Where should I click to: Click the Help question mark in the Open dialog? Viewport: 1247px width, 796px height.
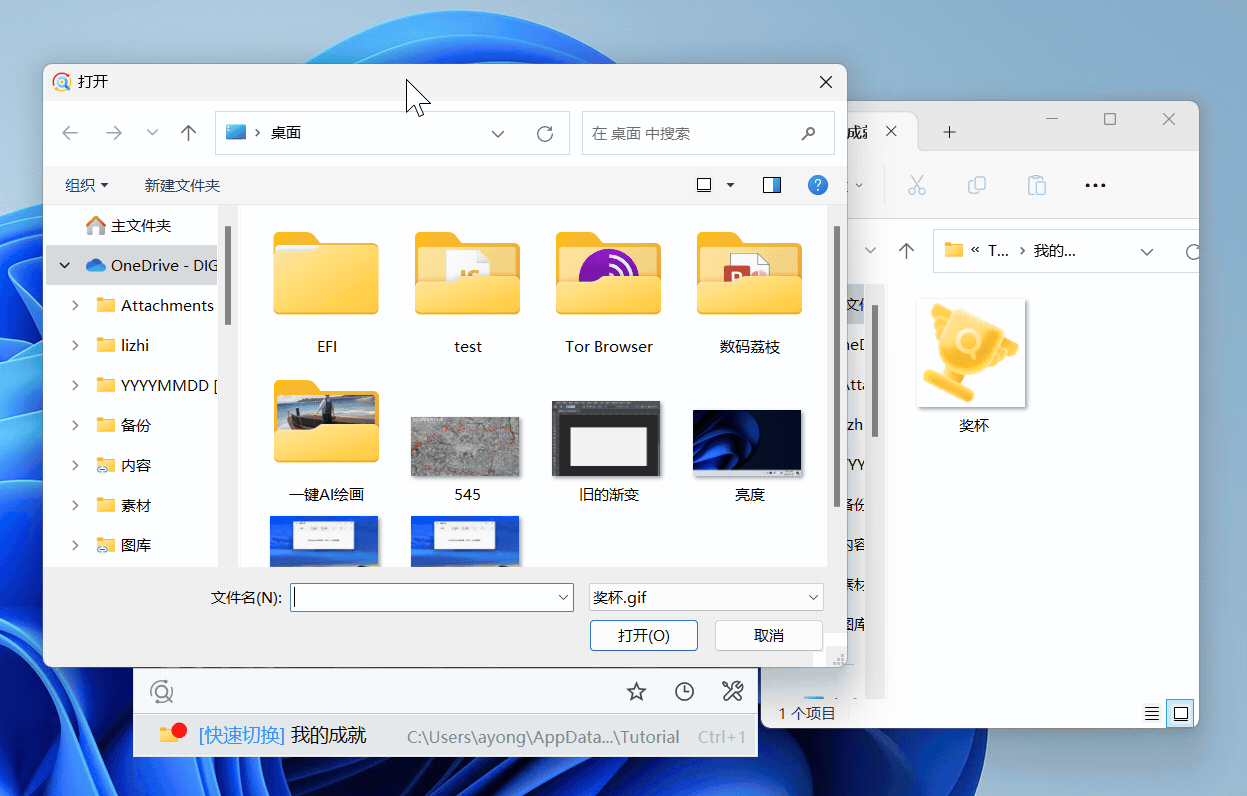[x=817, y=185]
